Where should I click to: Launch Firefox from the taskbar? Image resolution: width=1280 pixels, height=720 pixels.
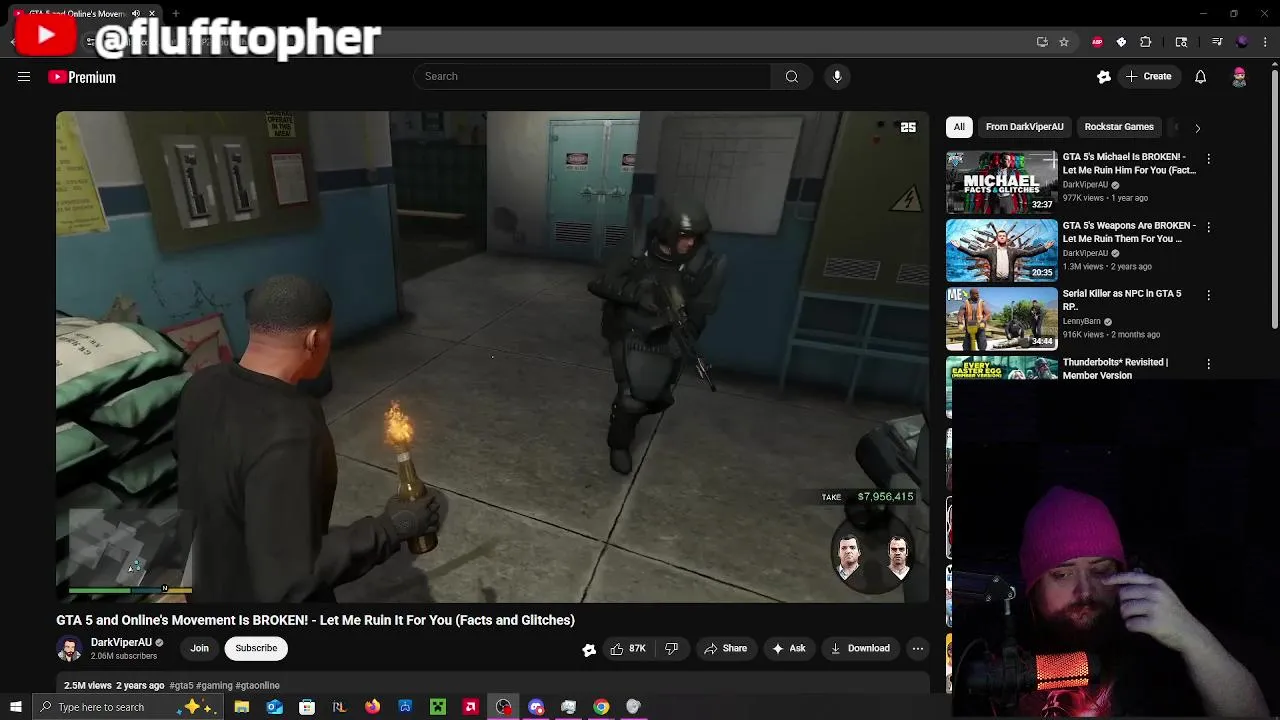(372, 707)
